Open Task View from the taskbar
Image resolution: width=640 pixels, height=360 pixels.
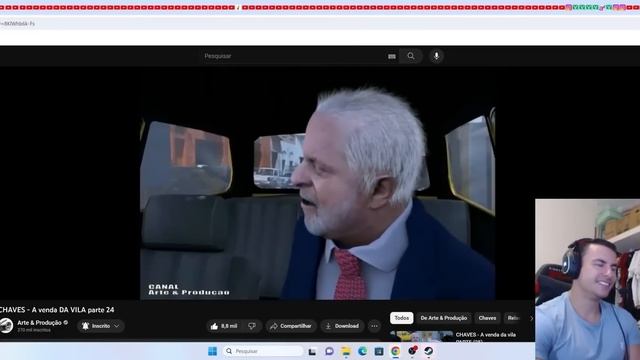312,351
